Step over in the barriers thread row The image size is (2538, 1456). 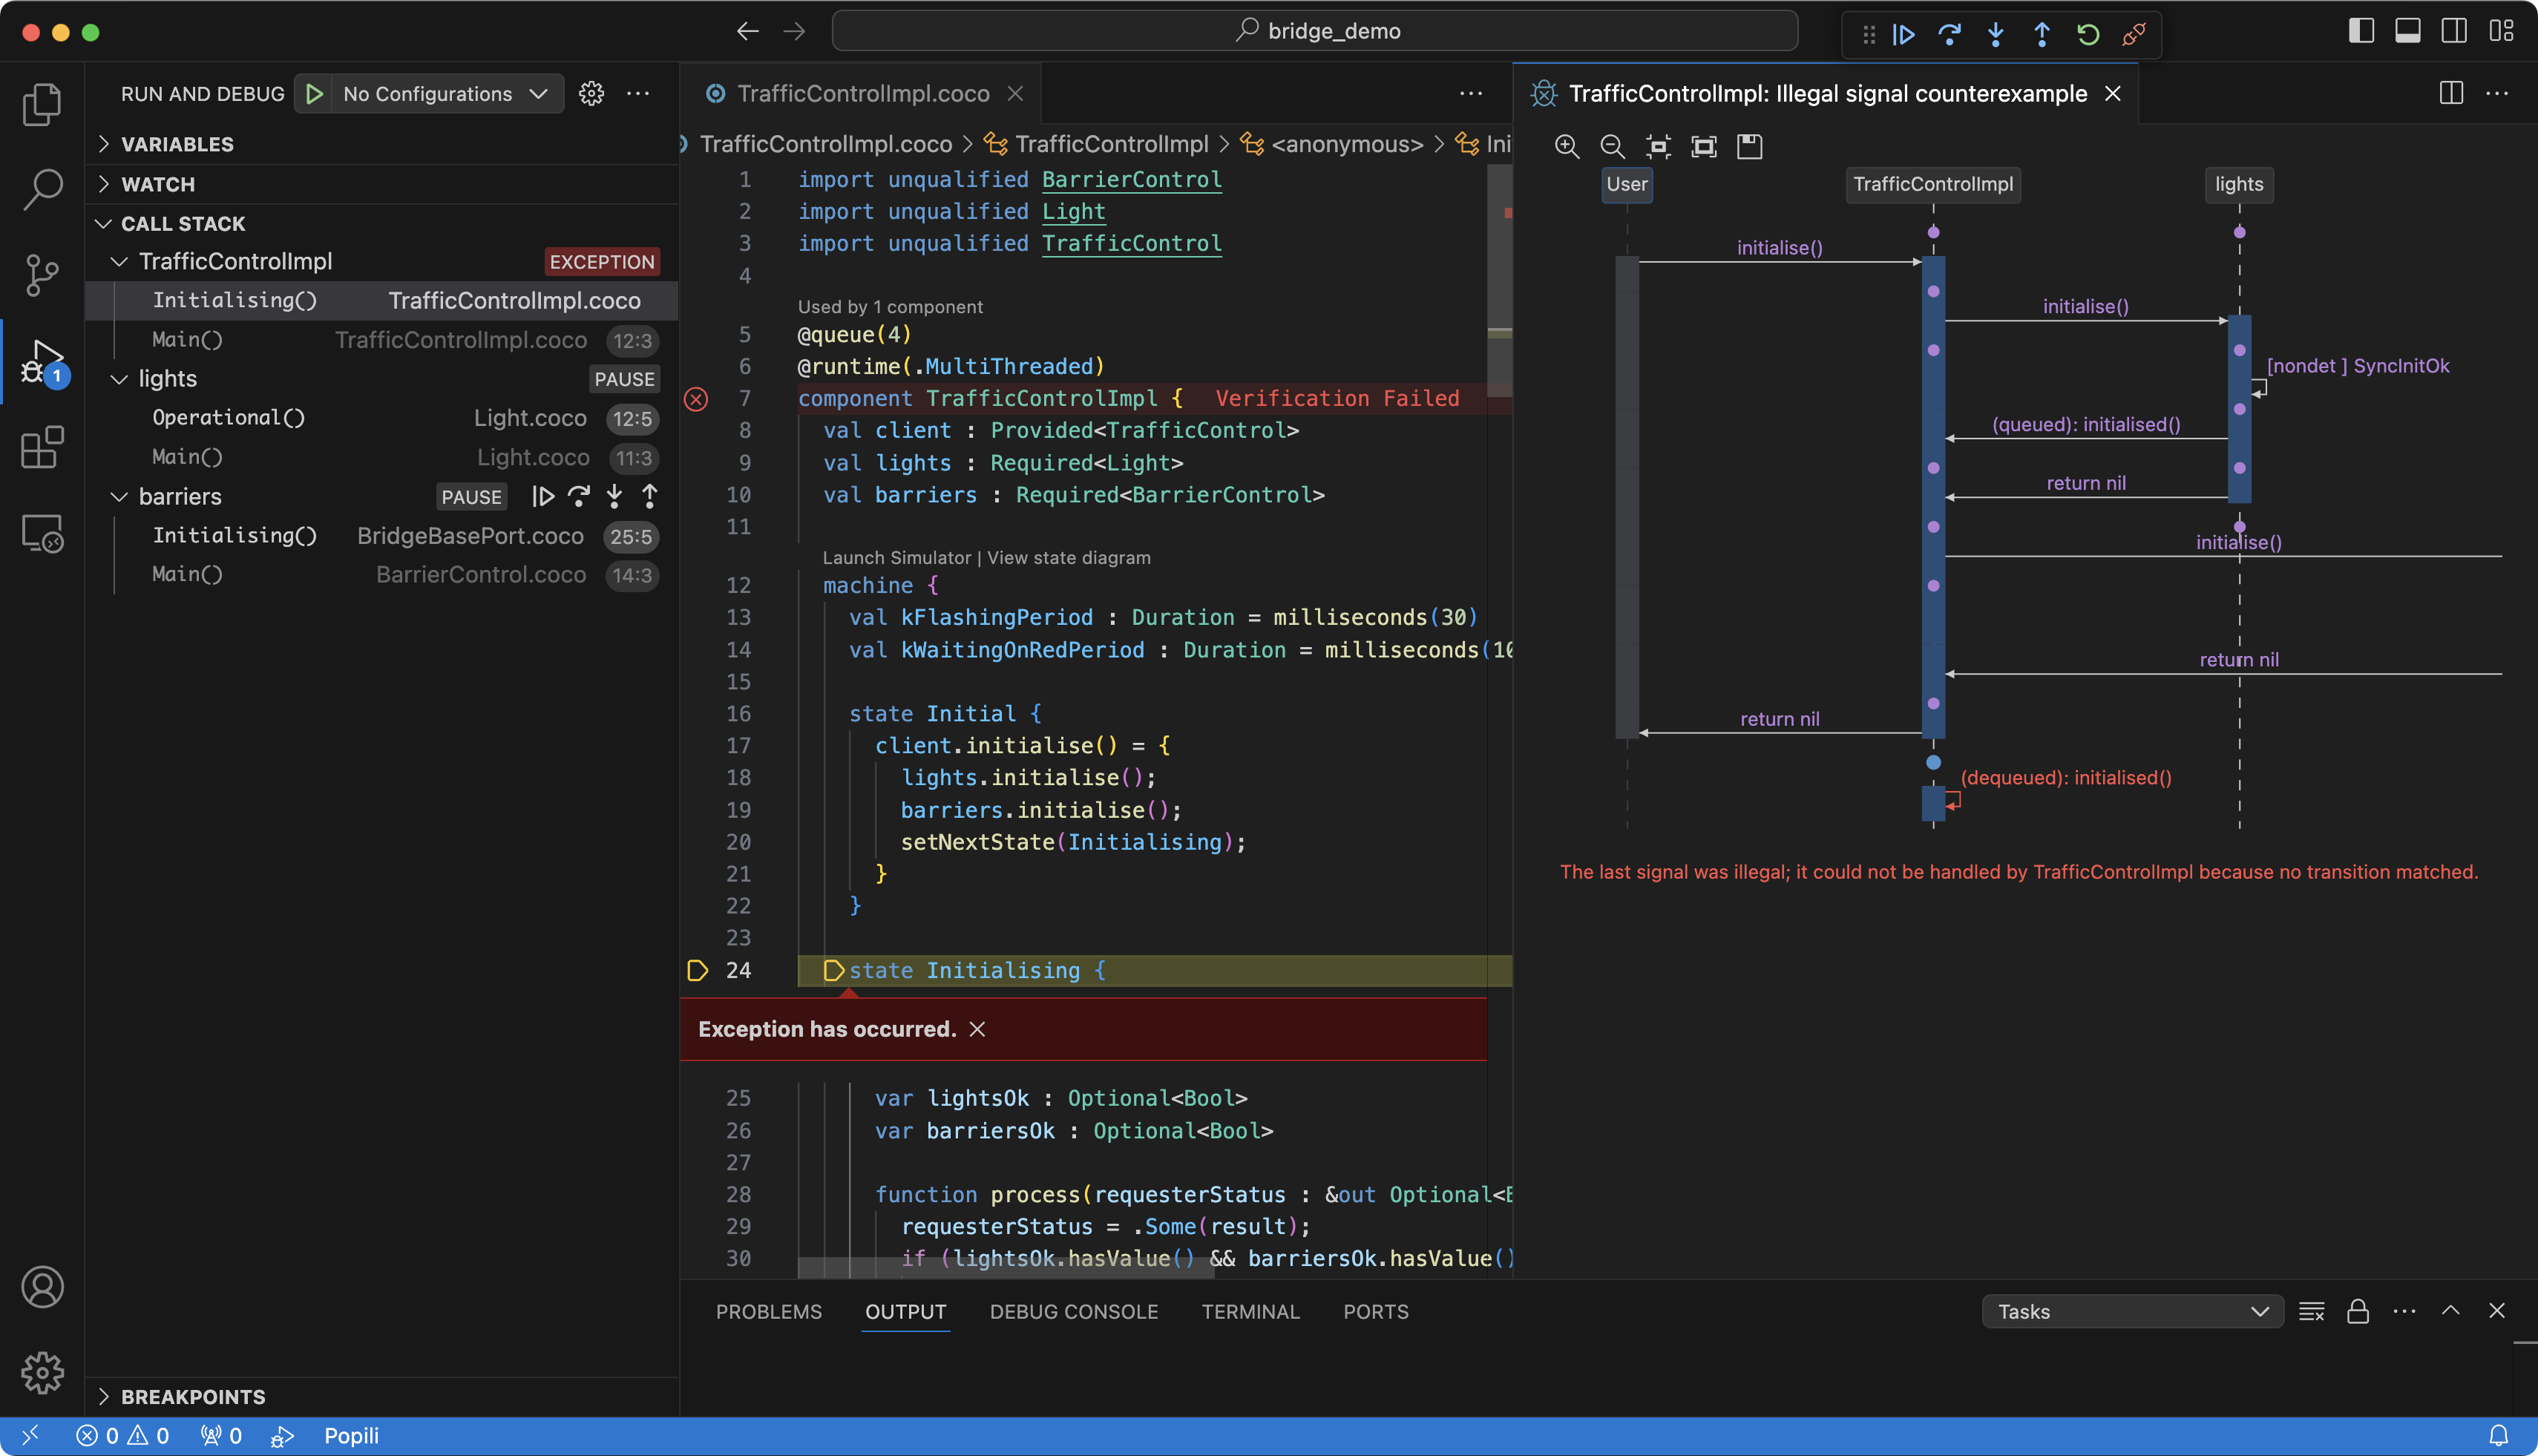click(x=579, y=496)
